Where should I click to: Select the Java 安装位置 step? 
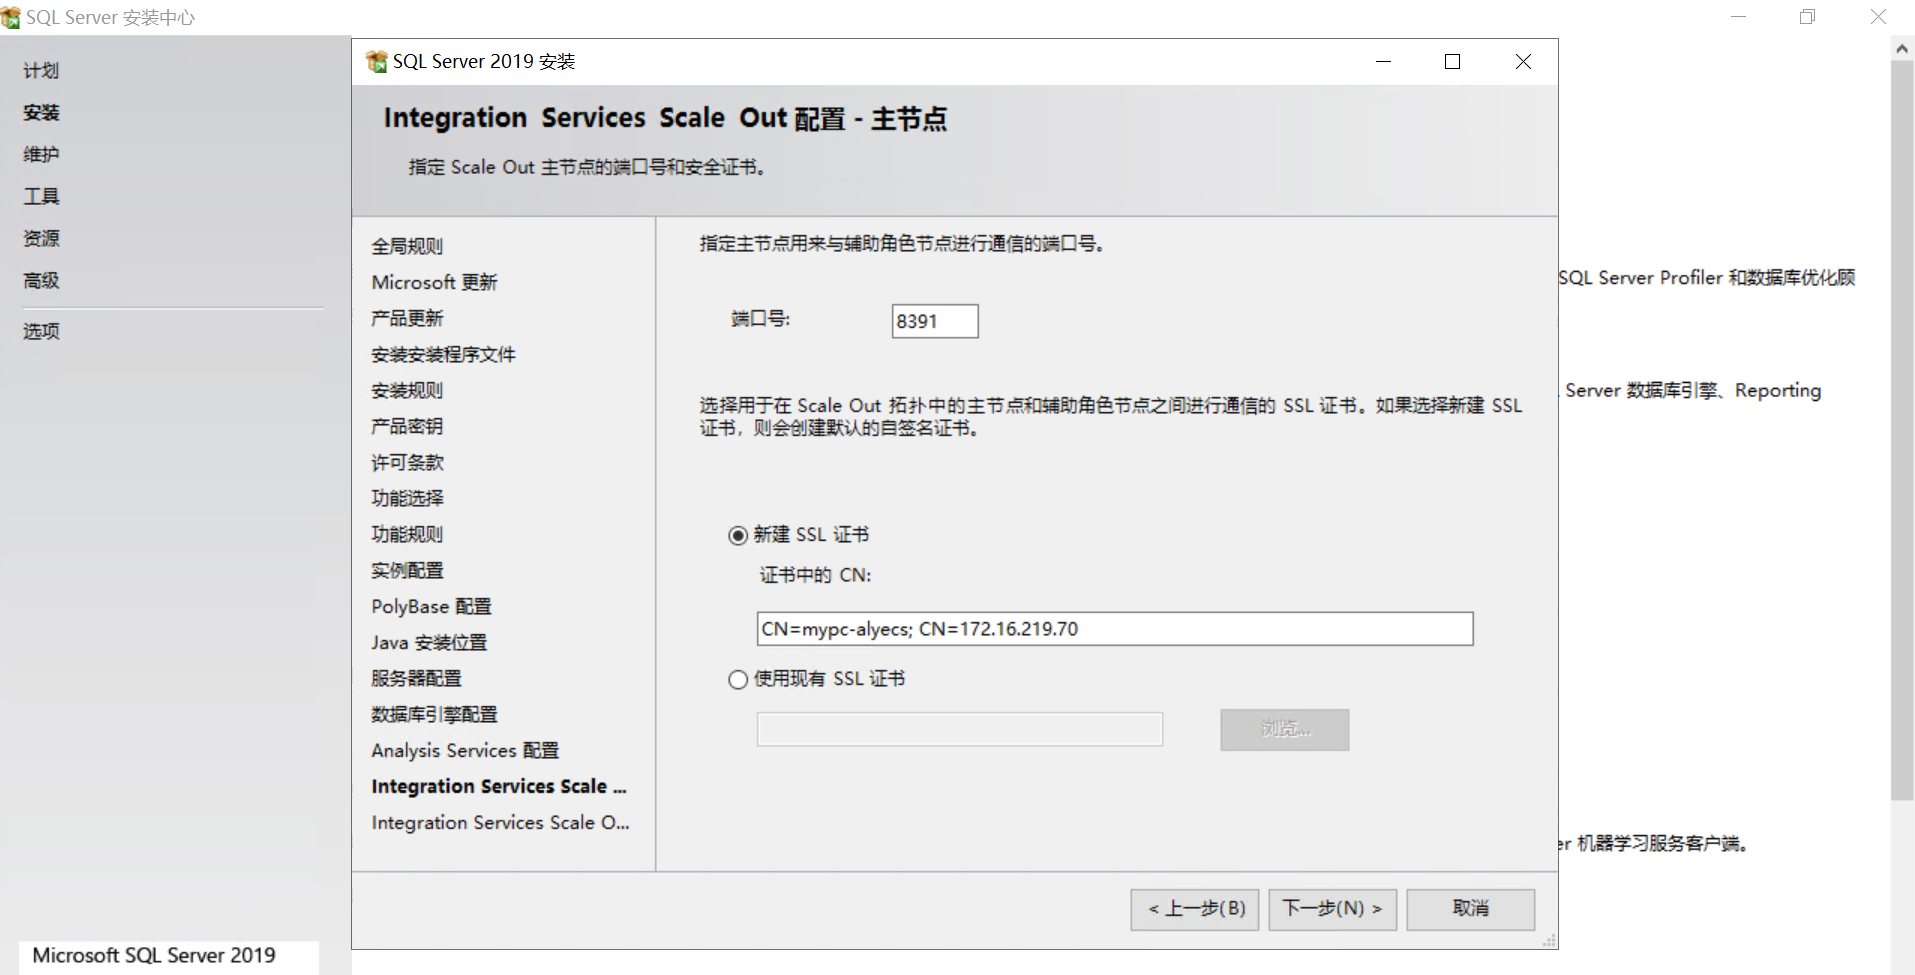(x=429, y=642)
